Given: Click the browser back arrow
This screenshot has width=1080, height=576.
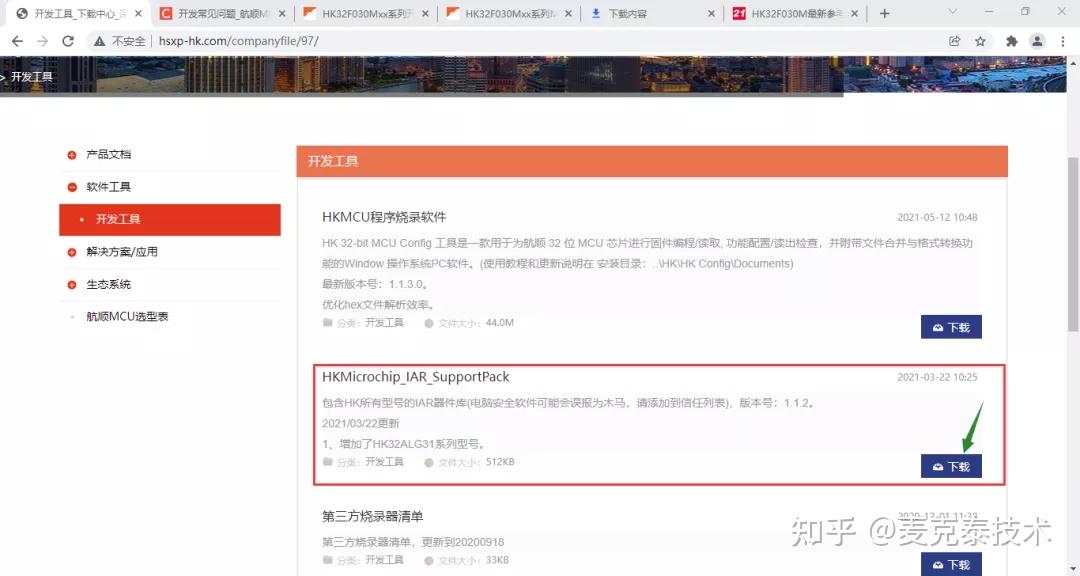Looking at the screenshot, I should (18, 41).
